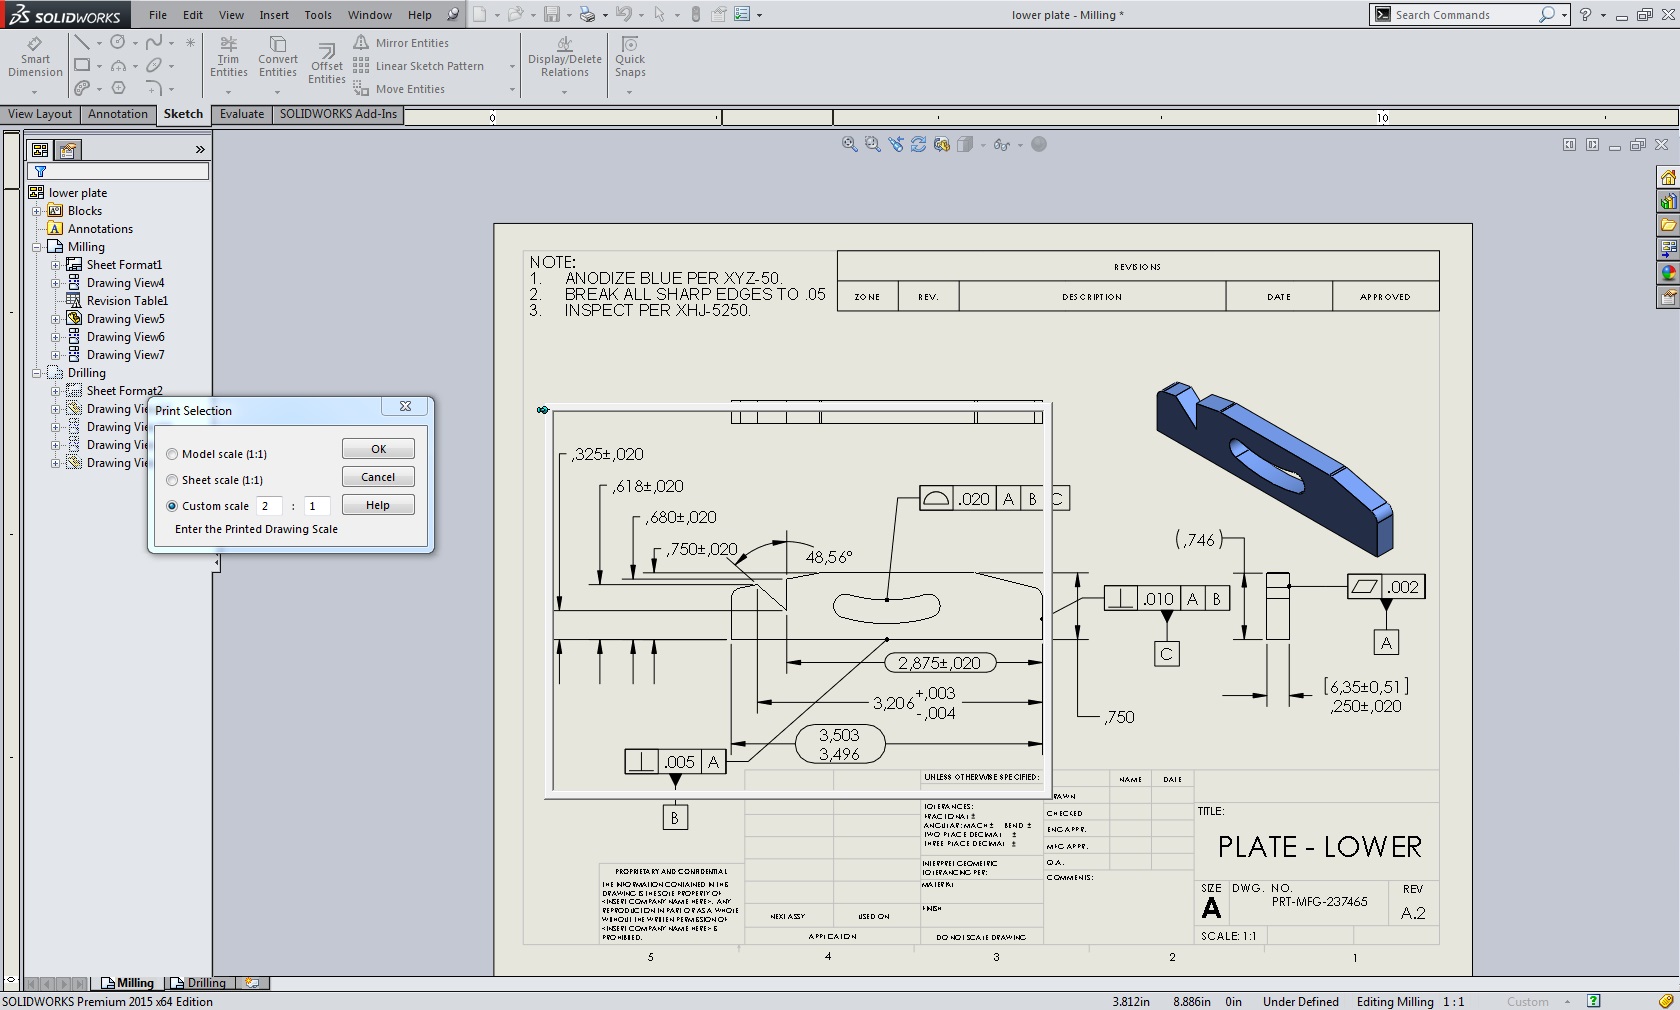Expand the Blocks tree node
The image size is (1680, 1010).
point(37,211)
